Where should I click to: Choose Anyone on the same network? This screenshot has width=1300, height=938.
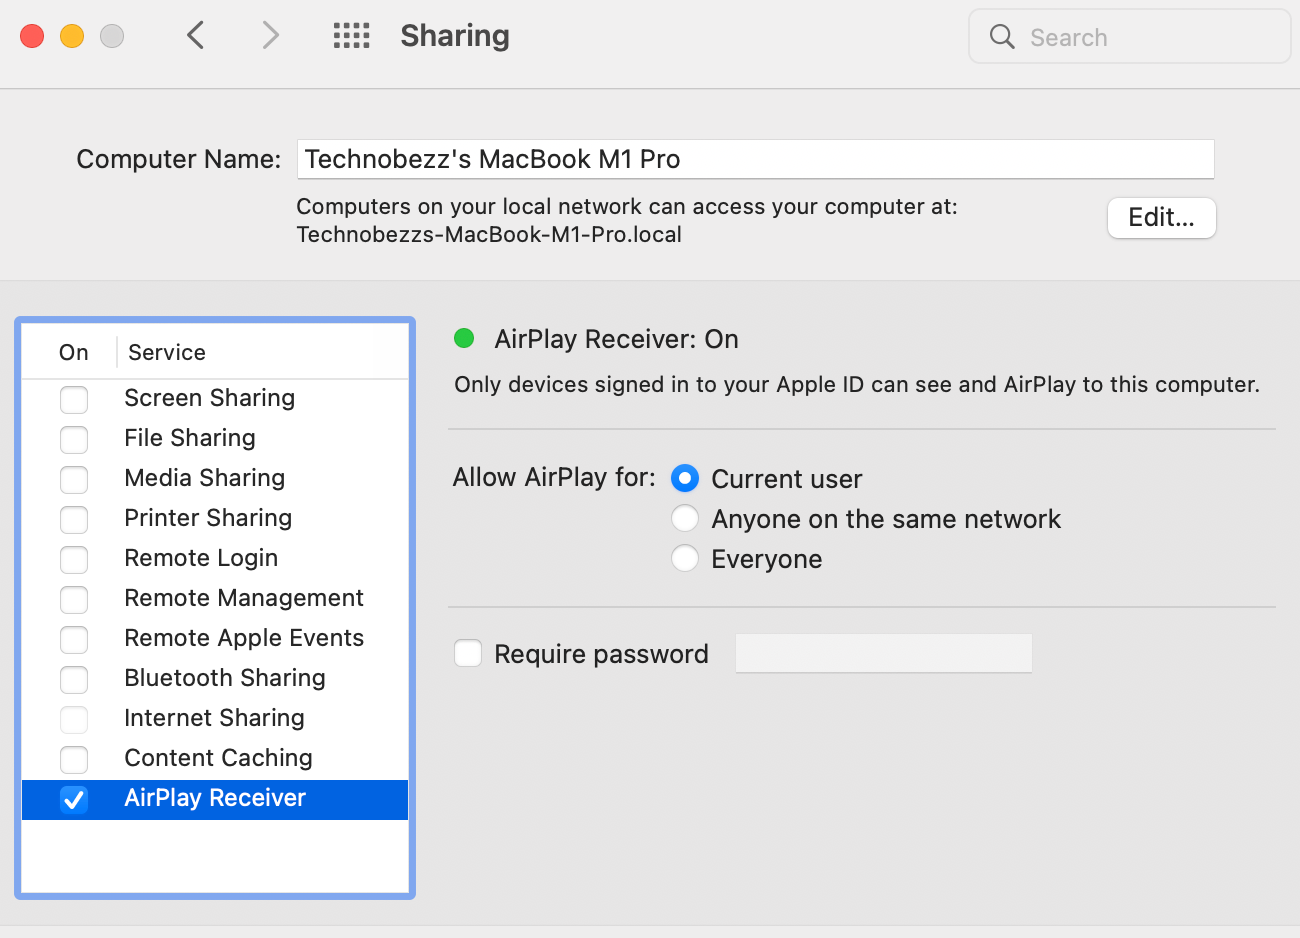pos(685,518)
